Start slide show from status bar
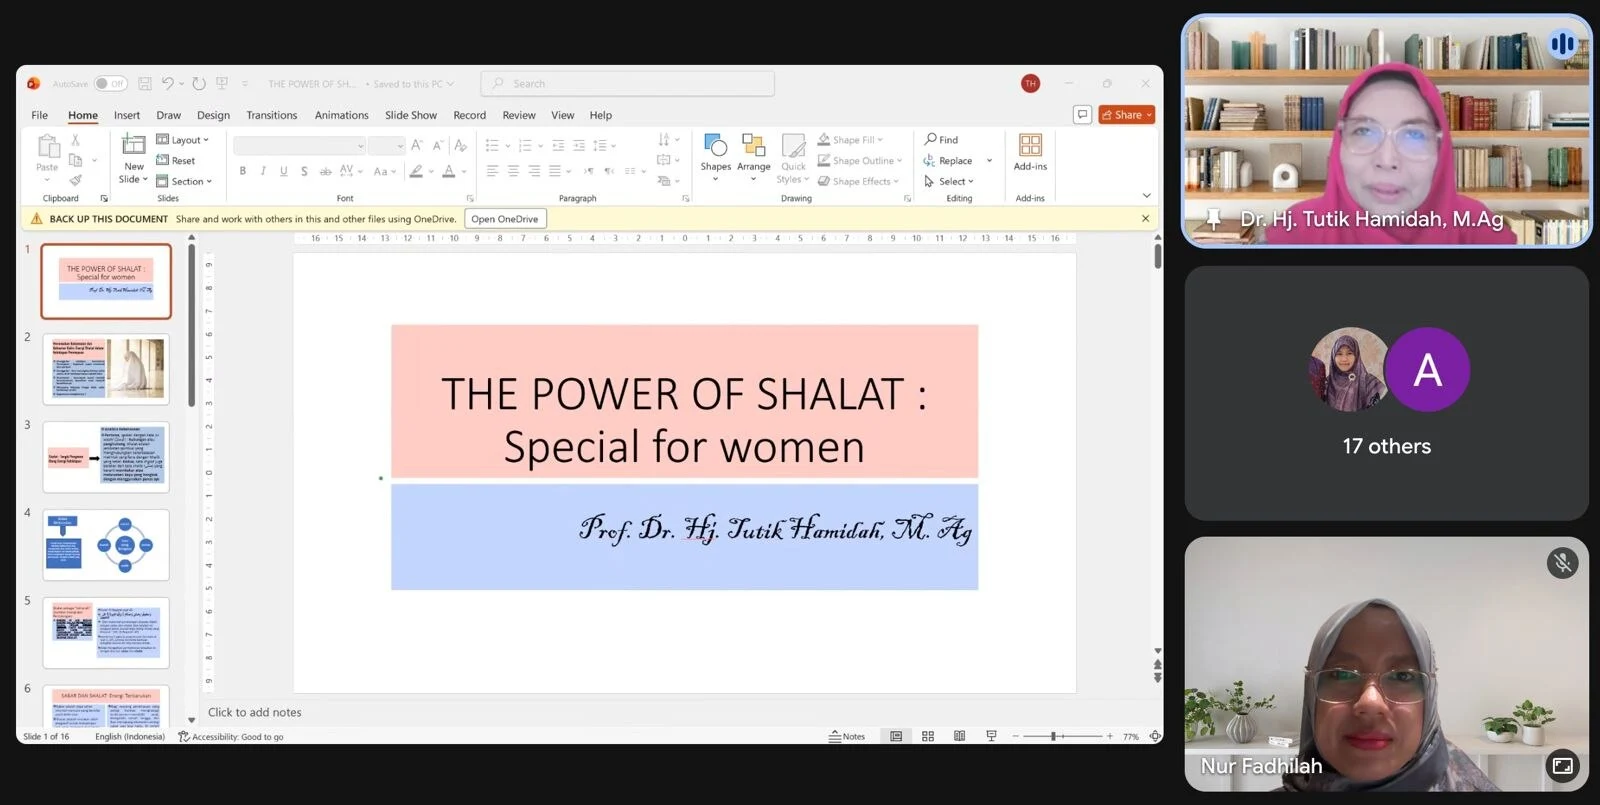 tap(992, 736)
